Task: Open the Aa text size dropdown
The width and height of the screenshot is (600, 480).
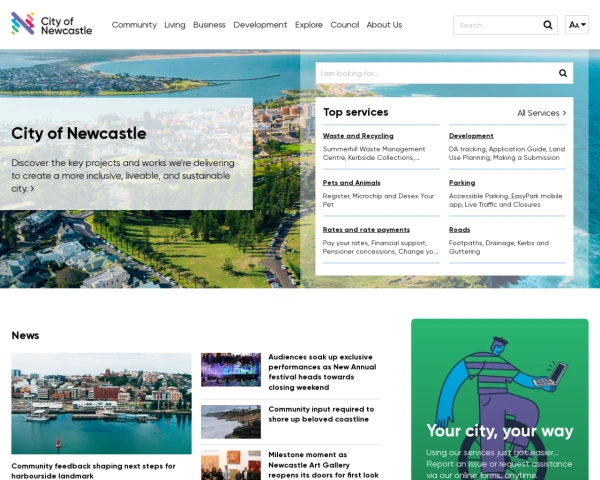Action: 576,25
